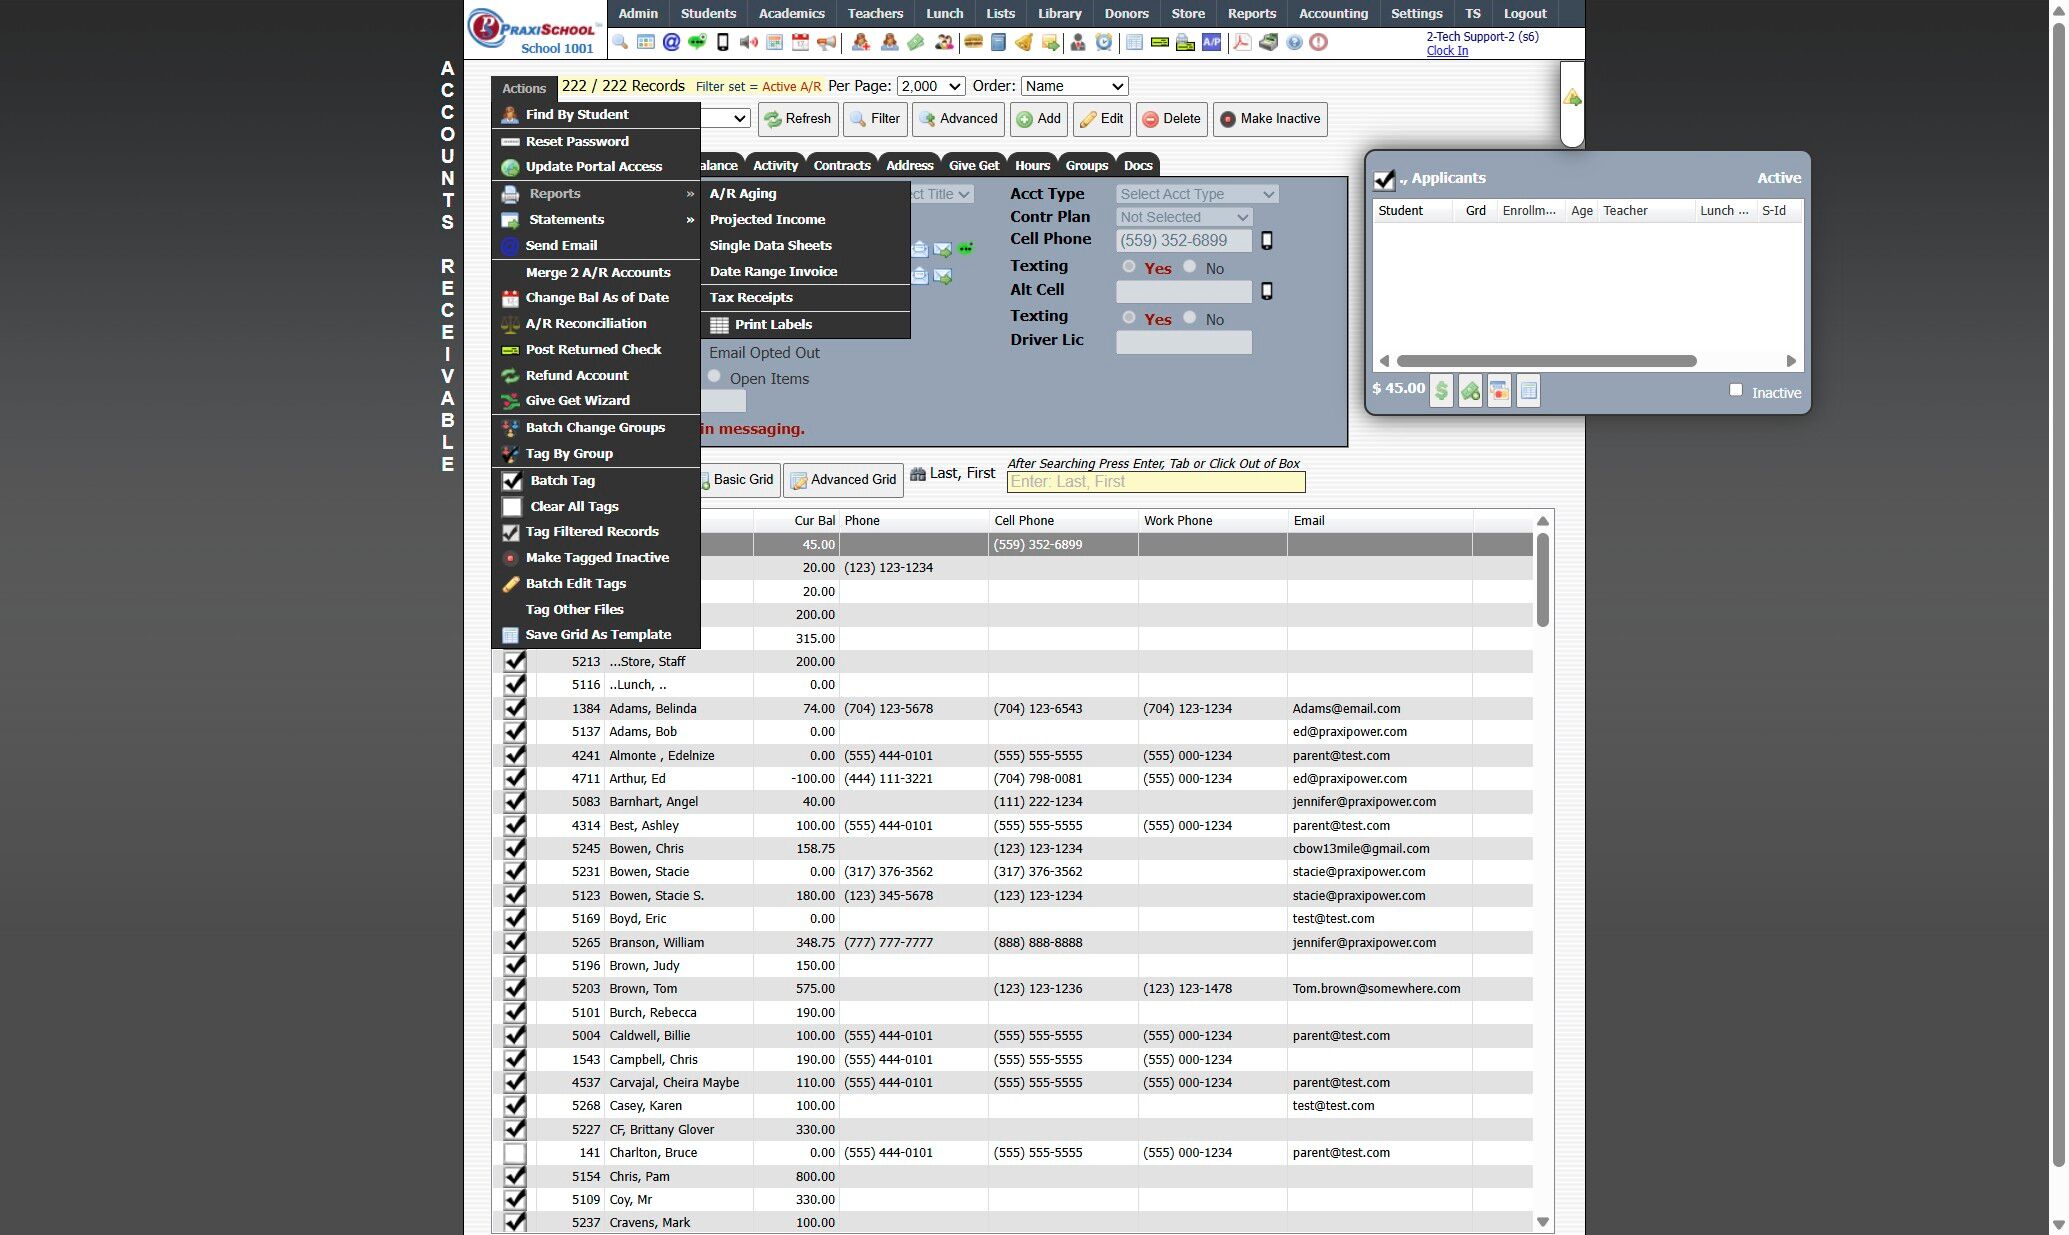Untick the checkbox for Adams, Belinda row
The height and width of the screenshot is (1235, 2069).
[514, 708]
